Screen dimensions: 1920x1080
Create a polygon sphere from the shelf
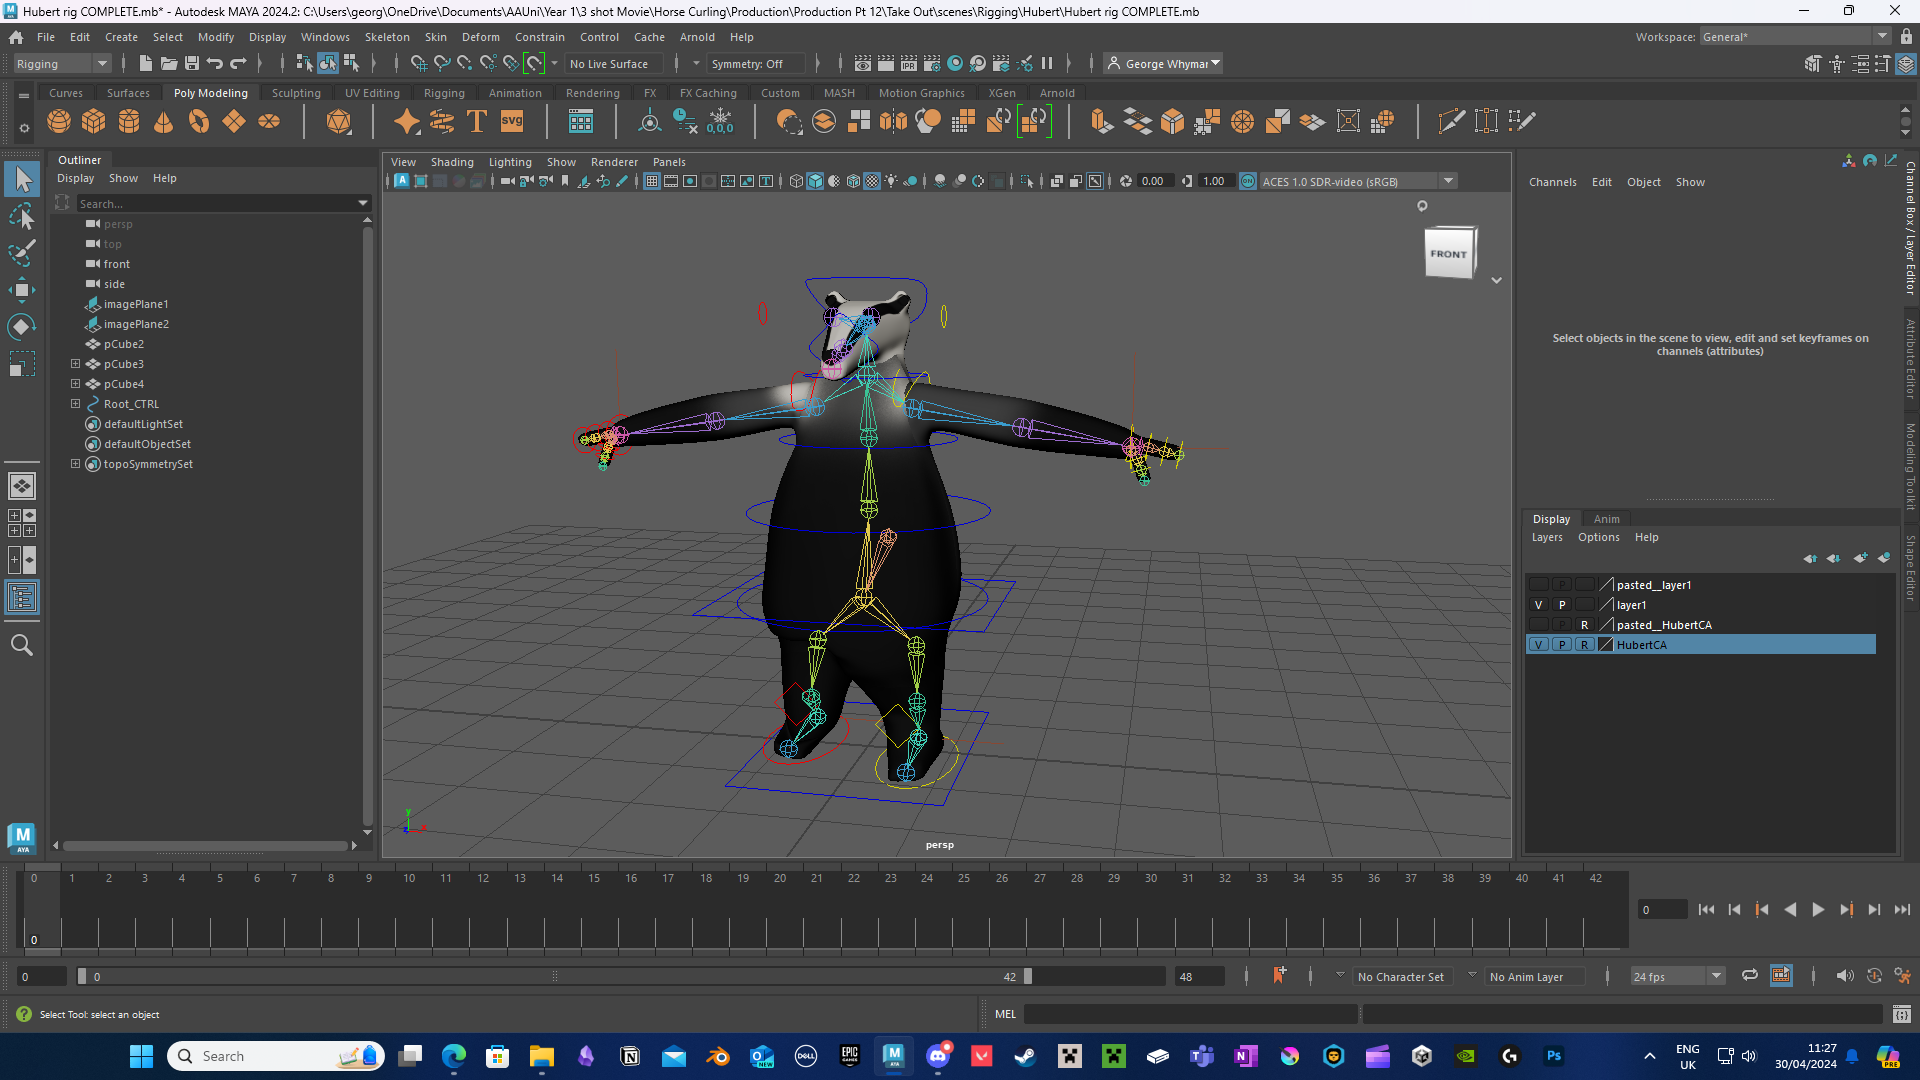[59, 122]
